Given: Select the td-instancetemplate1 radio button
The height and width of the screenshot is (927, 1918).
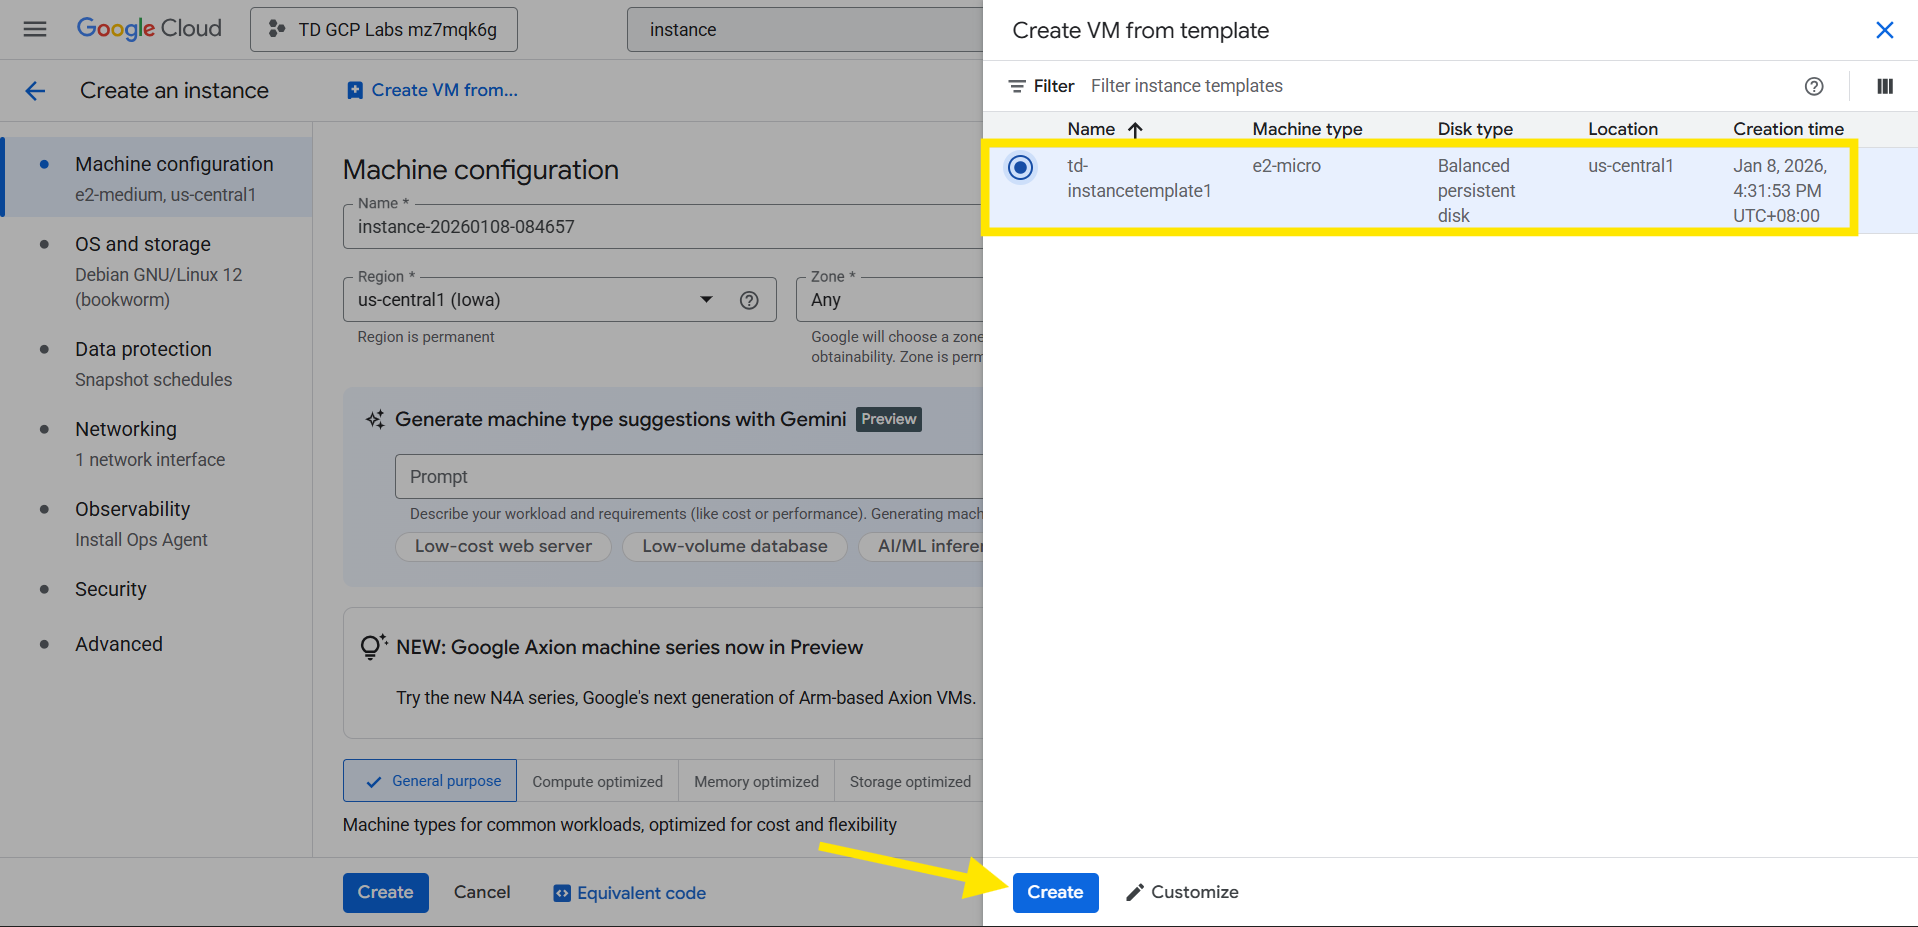Looking at the screenshot, I should pos(1020,167).
